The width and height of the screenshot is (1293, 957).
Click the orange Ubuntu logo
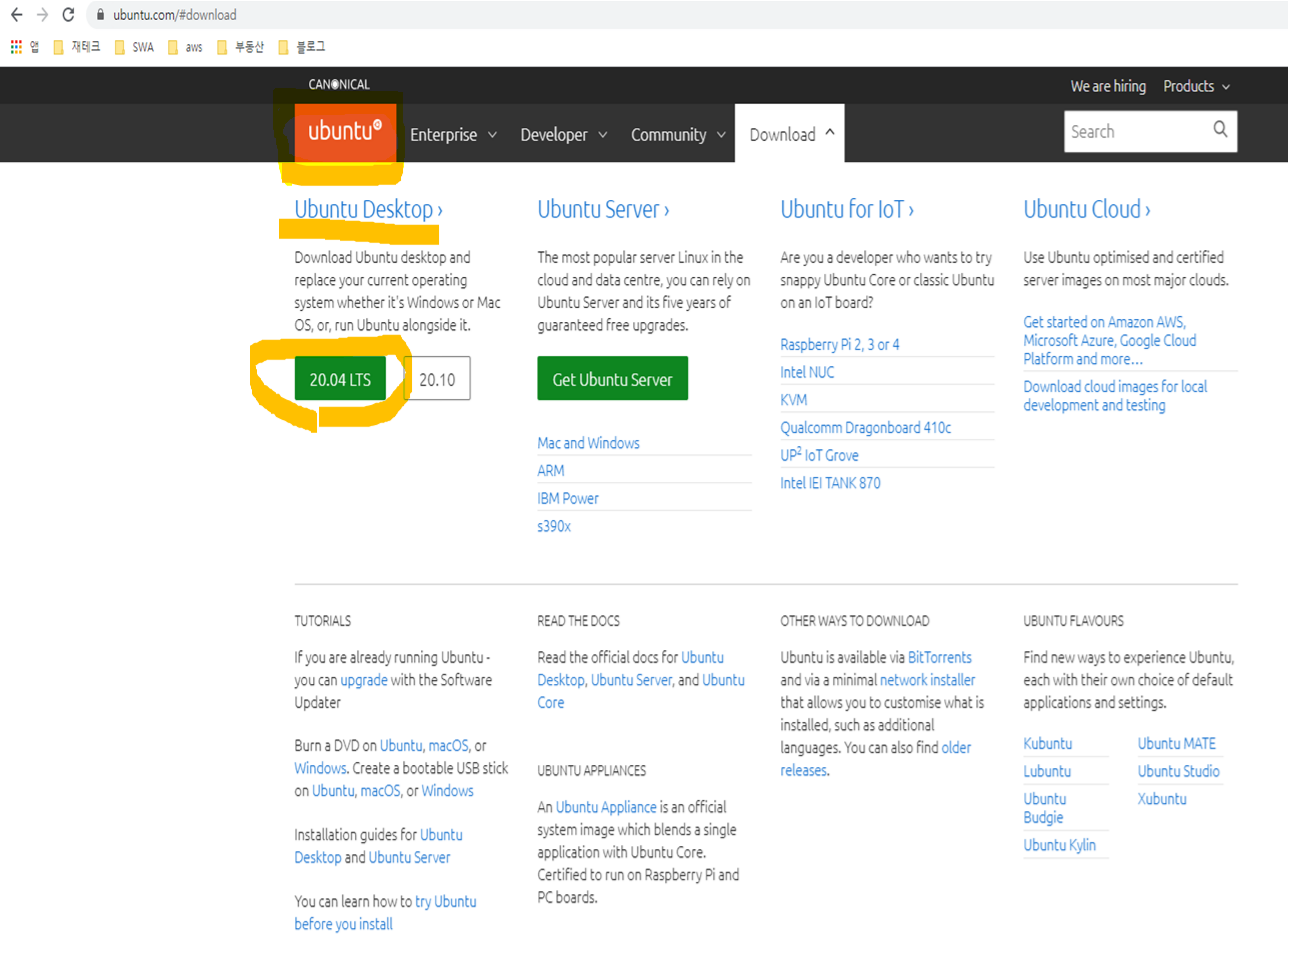click(x=345, y=131)
